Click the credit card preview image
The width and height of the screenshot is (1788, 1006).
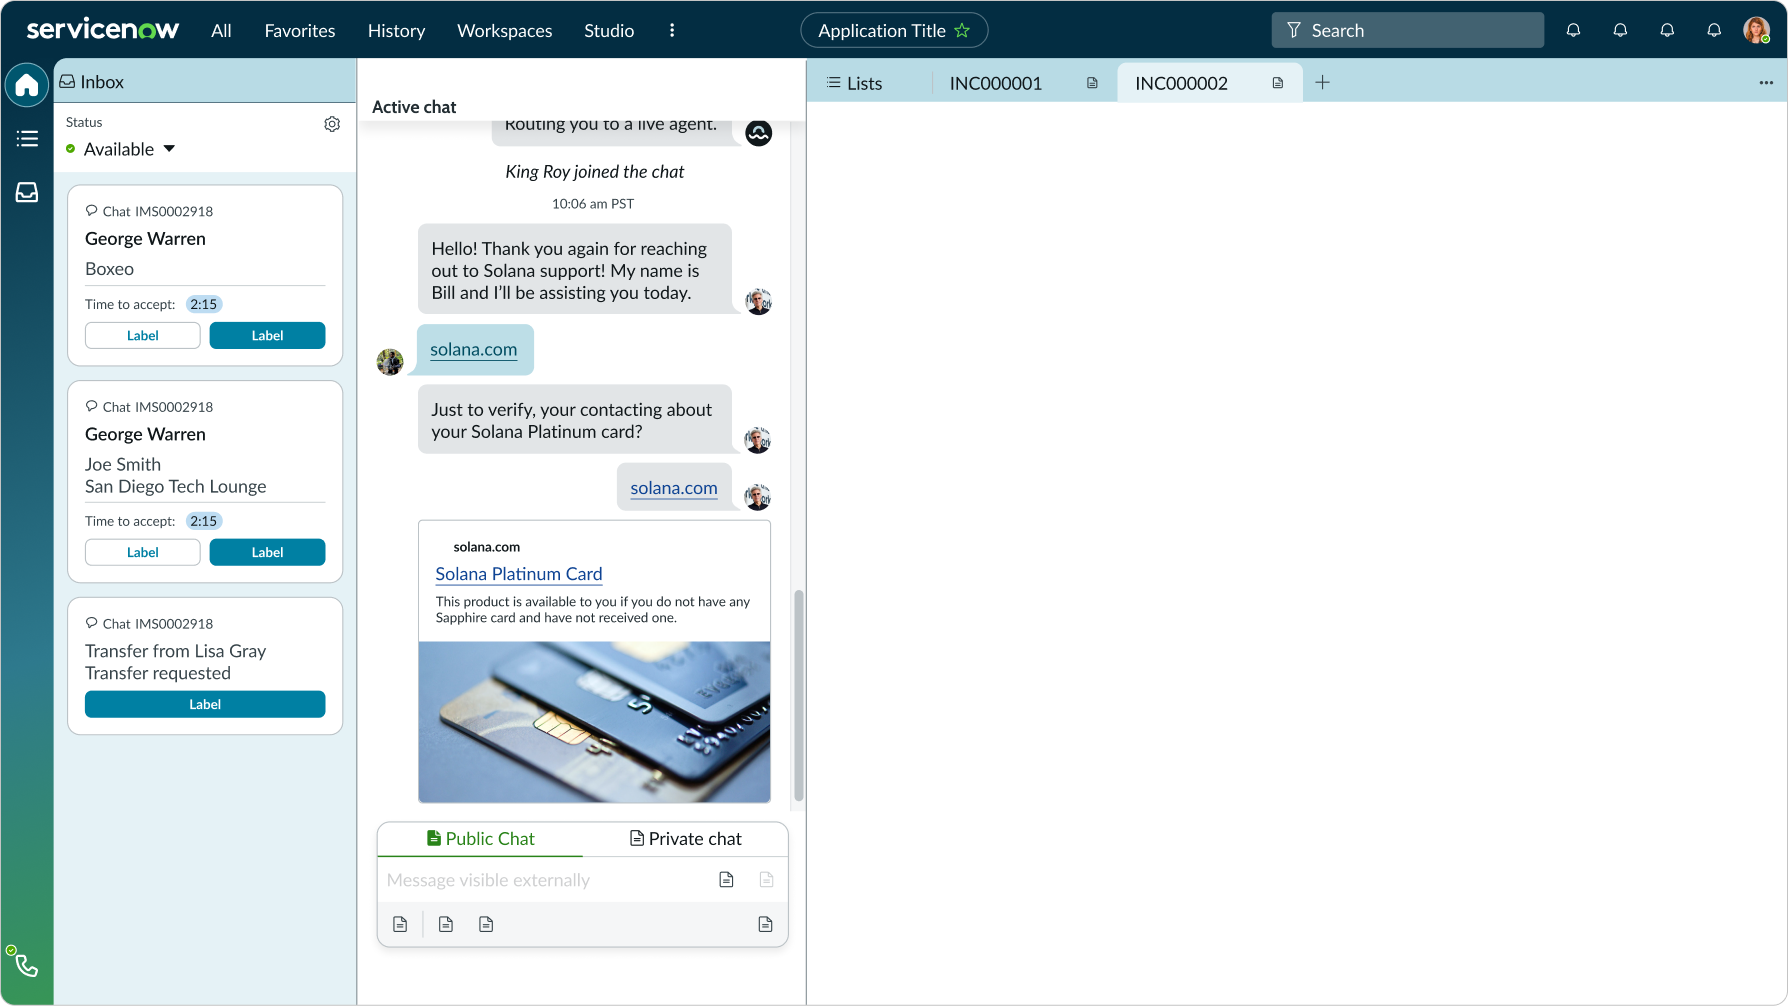coord(595,722)
